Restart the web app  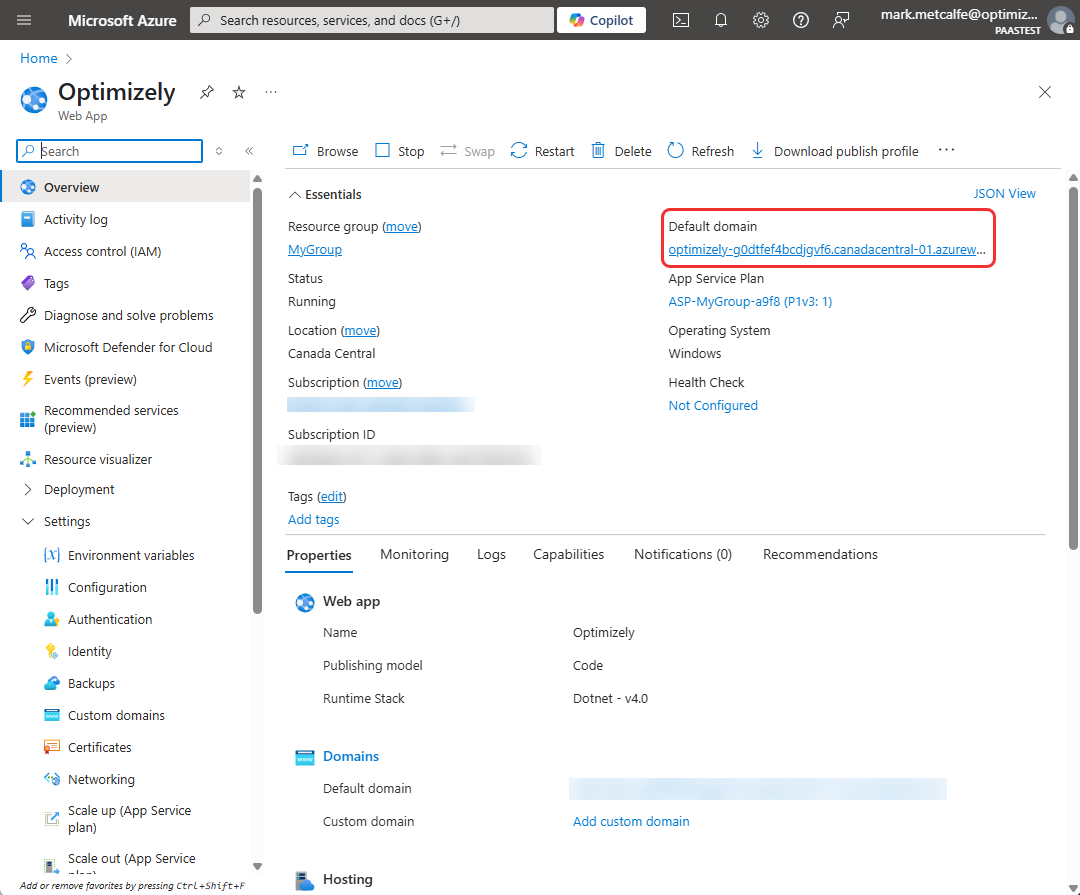pos(542,151)
